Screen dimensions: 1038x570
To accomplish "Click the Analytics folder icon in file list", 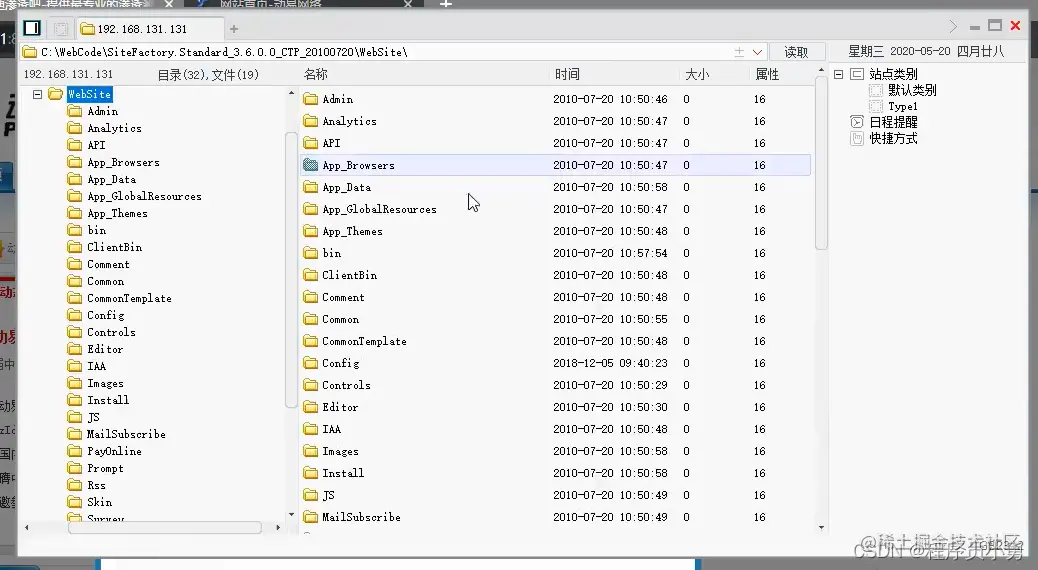I will pyautogui.click(x=310, y=121).
